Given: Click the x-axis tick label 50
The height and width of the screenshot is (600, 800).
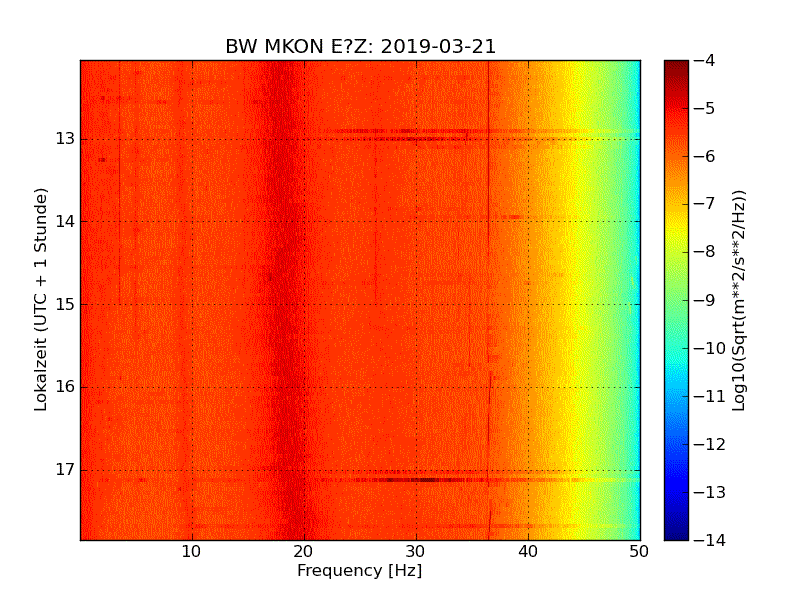Looking at the screenshot, I should [x=639, y=552].
